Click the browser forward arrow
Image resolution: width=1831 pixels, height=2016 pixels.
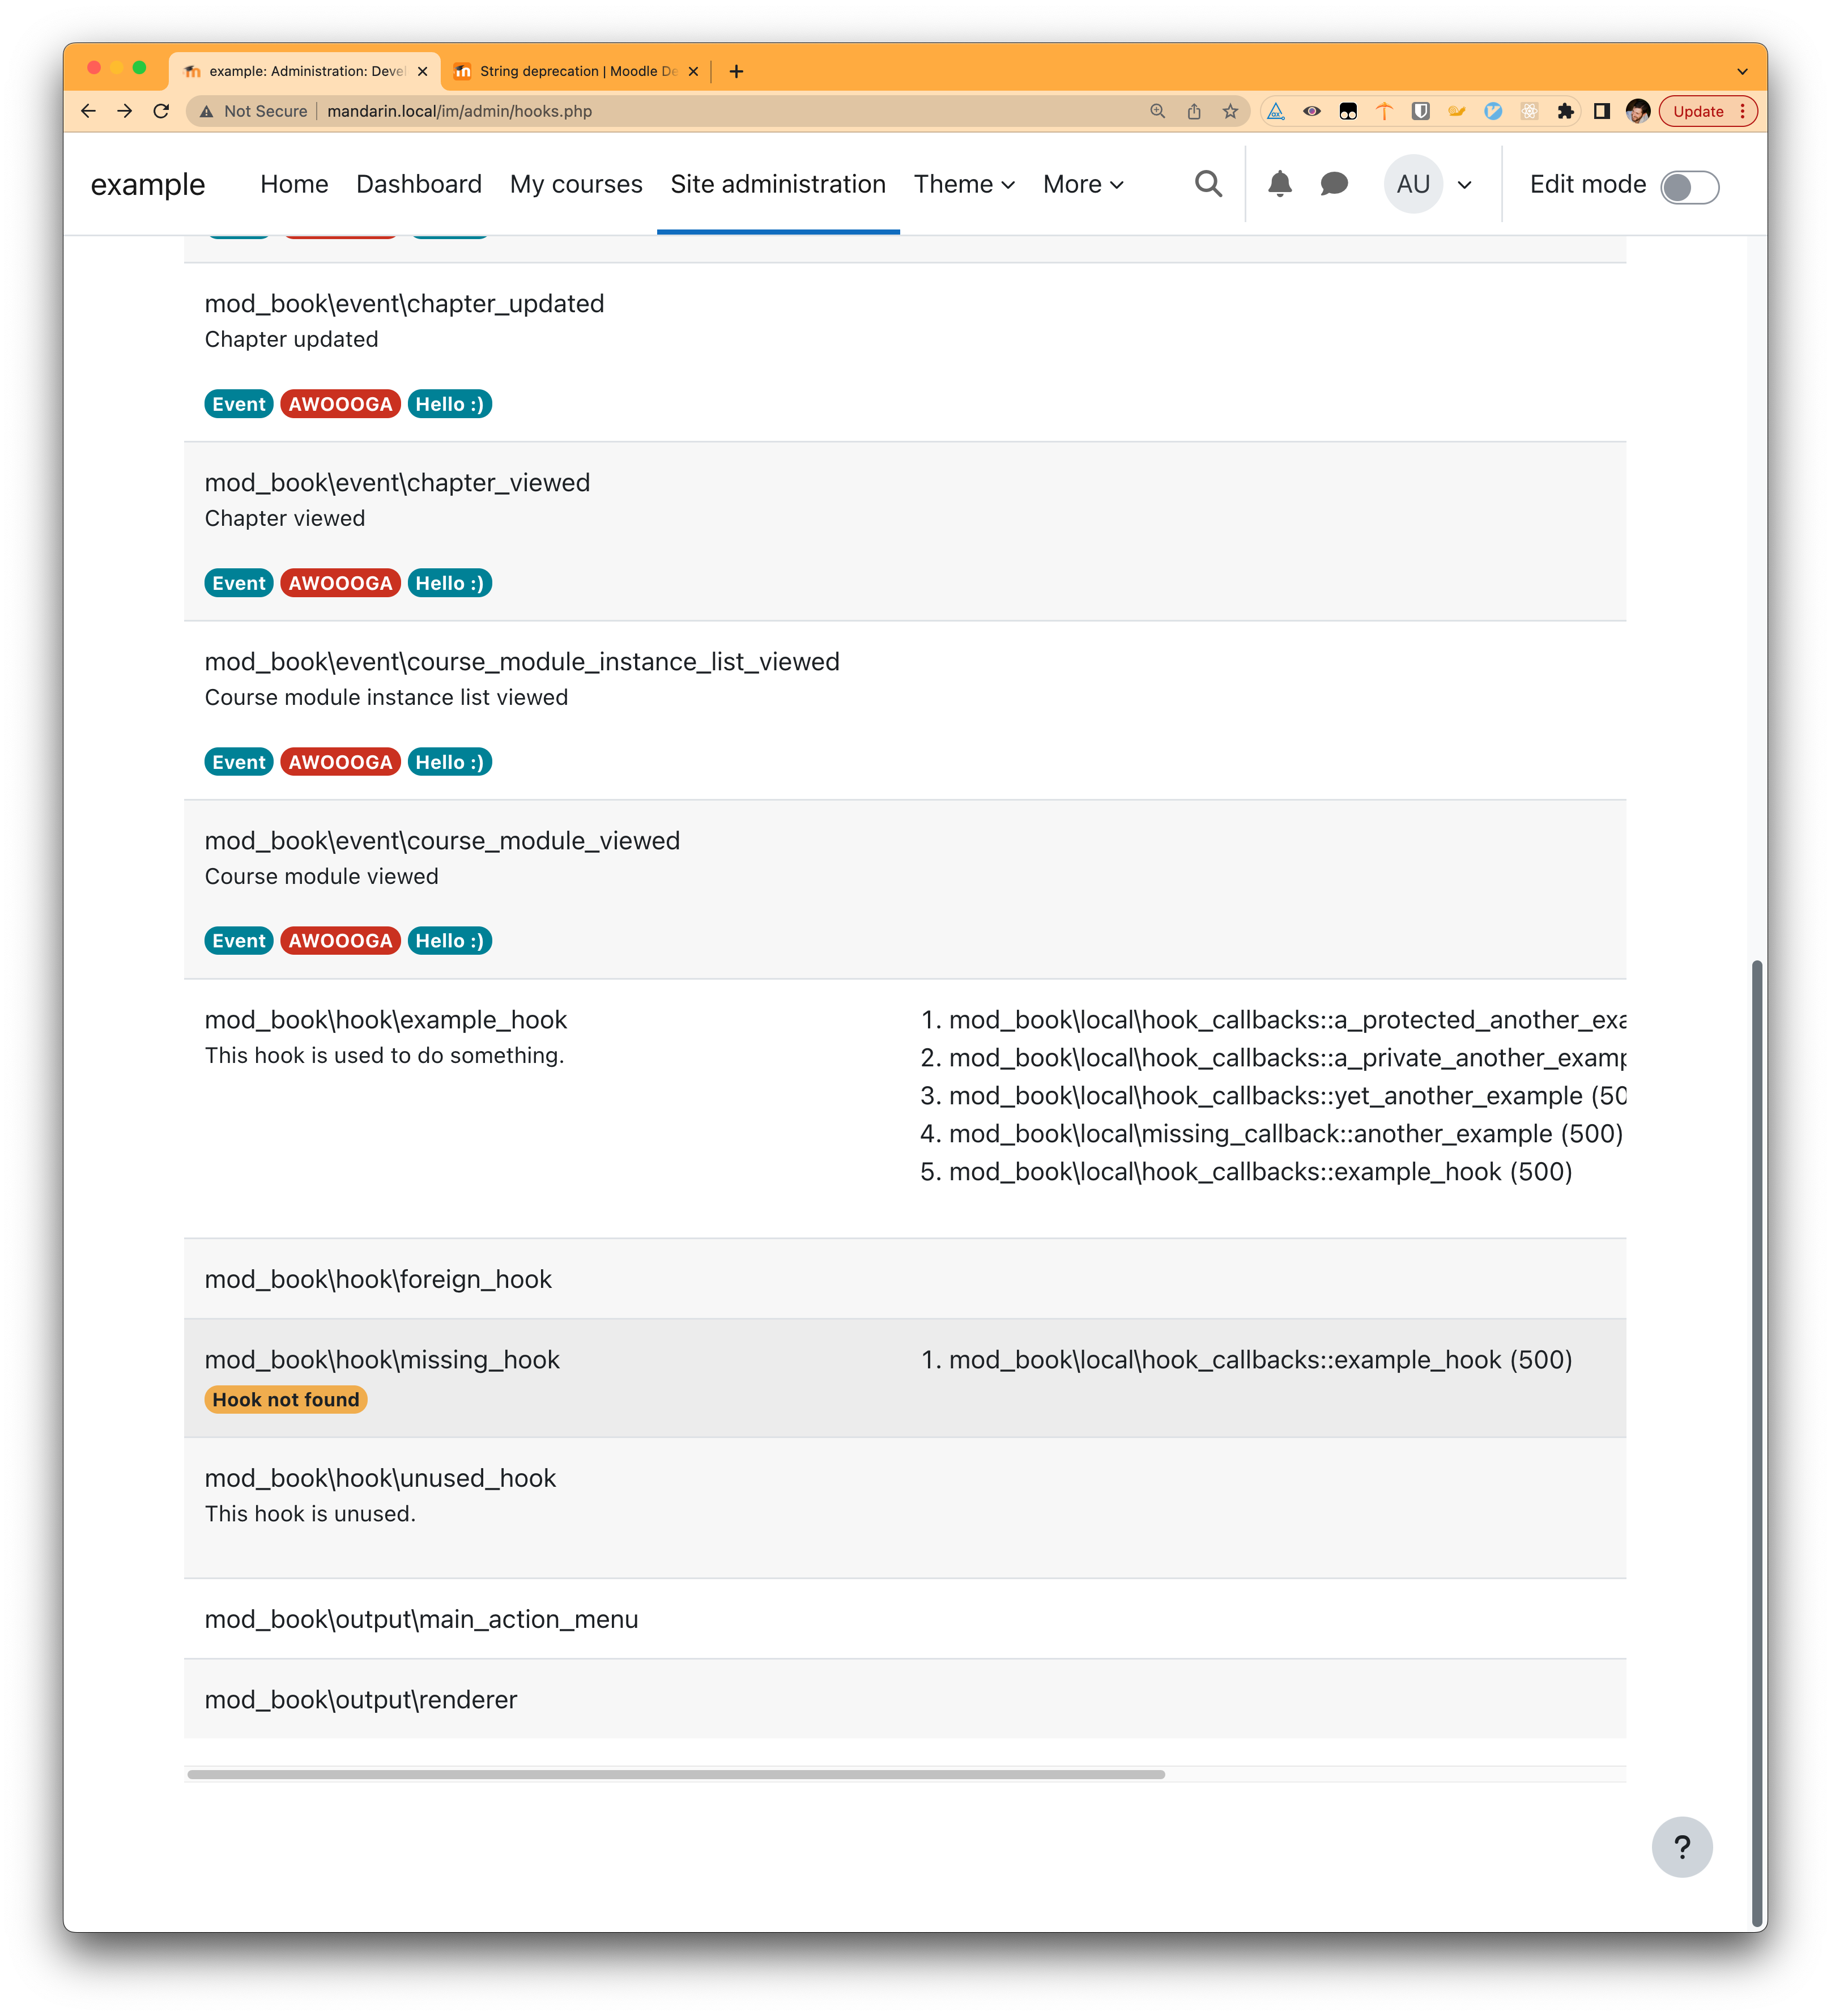(x=125, y=111)
